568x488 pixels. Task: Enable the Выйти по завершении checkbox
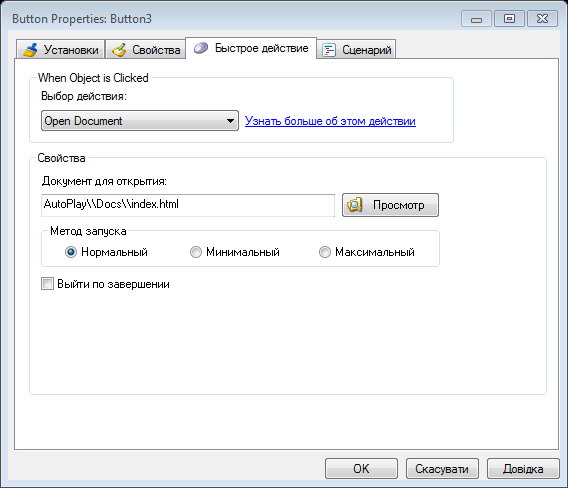click(47, 284)
